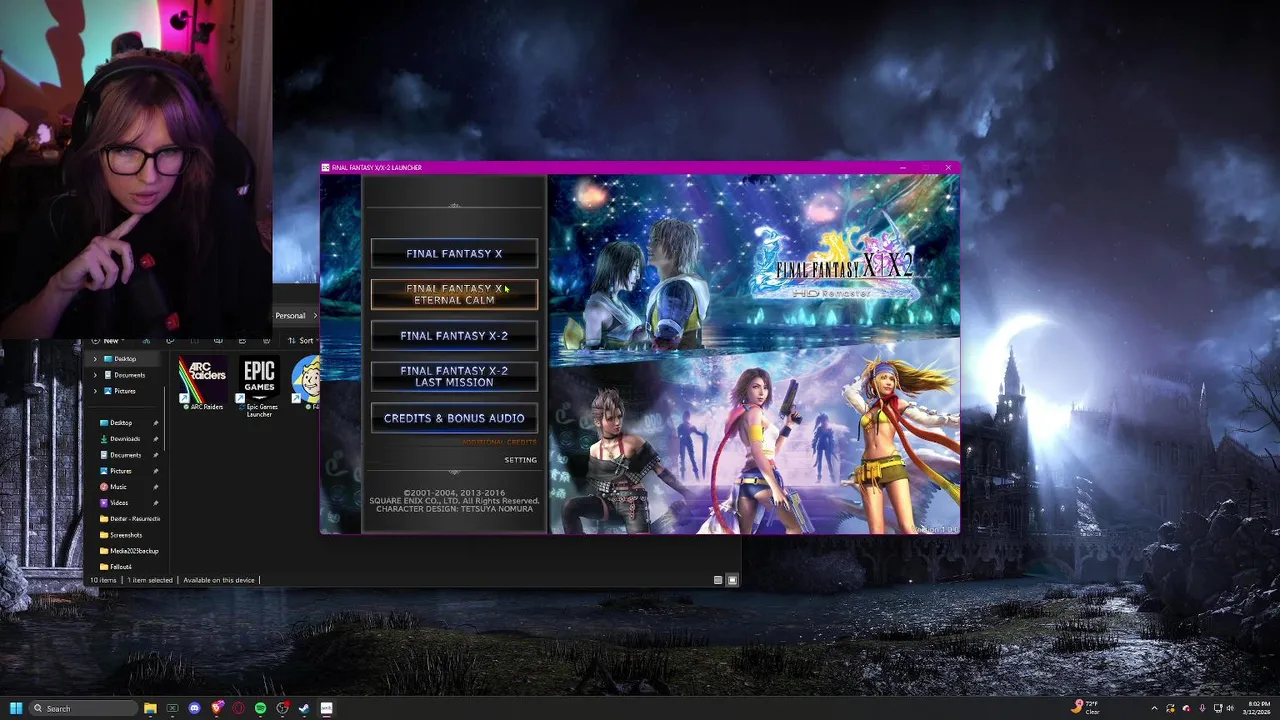Click the FFX launcher taskbar icon
This screenshot has width=1280, height=720.
pos(326,708)
